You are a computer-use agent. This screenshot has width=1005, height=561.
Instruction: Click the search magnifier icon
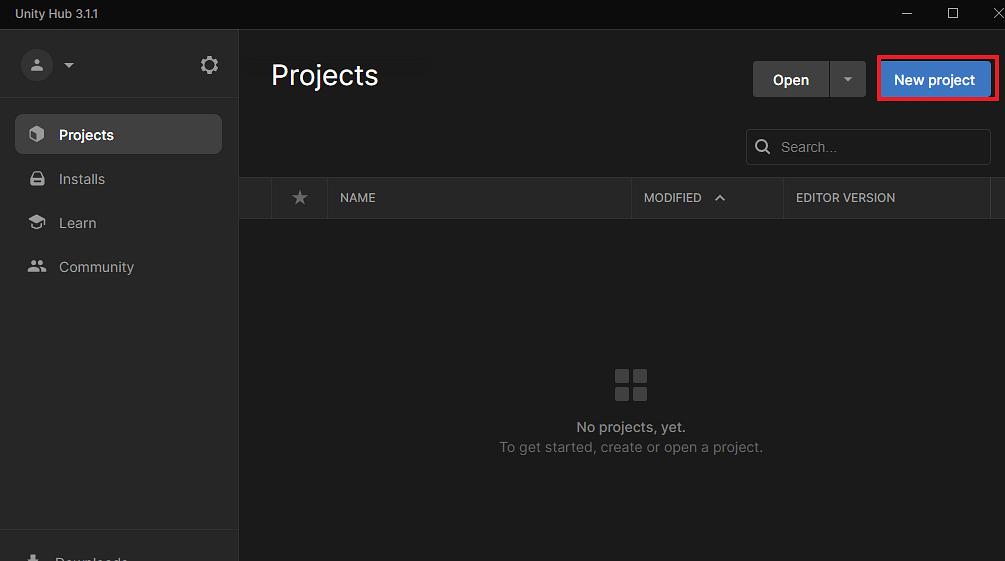coord(763,147)
